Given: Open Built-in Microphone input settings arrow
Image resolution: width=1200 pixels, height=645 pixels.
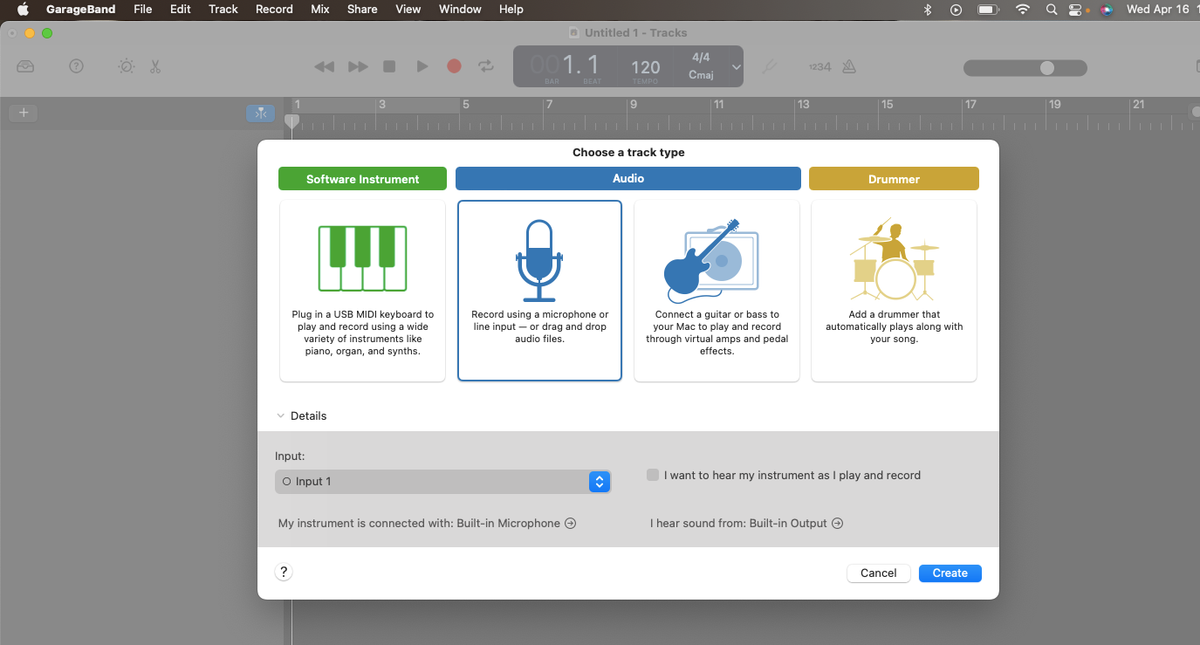Looking at the screenshot, I should 570,523.
